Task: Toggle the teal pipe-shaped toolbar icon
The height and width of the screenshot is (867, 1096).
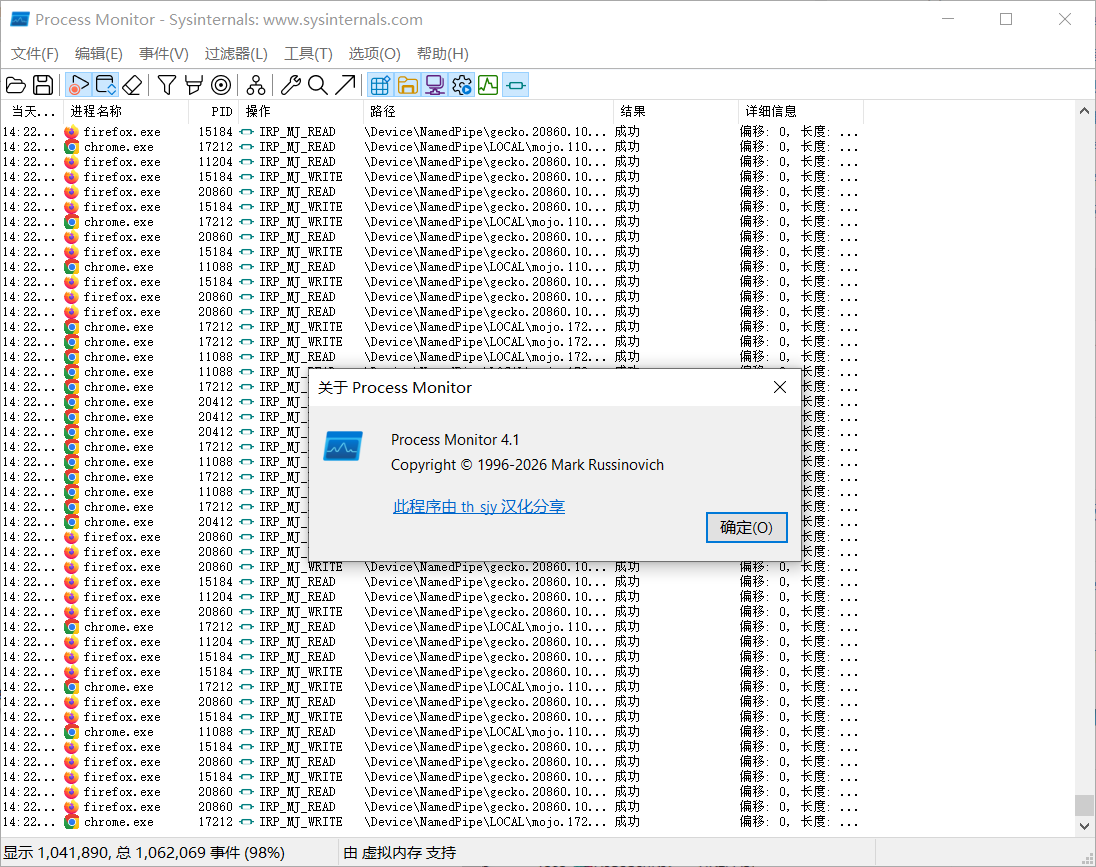Action: click(x=515, y=85)
